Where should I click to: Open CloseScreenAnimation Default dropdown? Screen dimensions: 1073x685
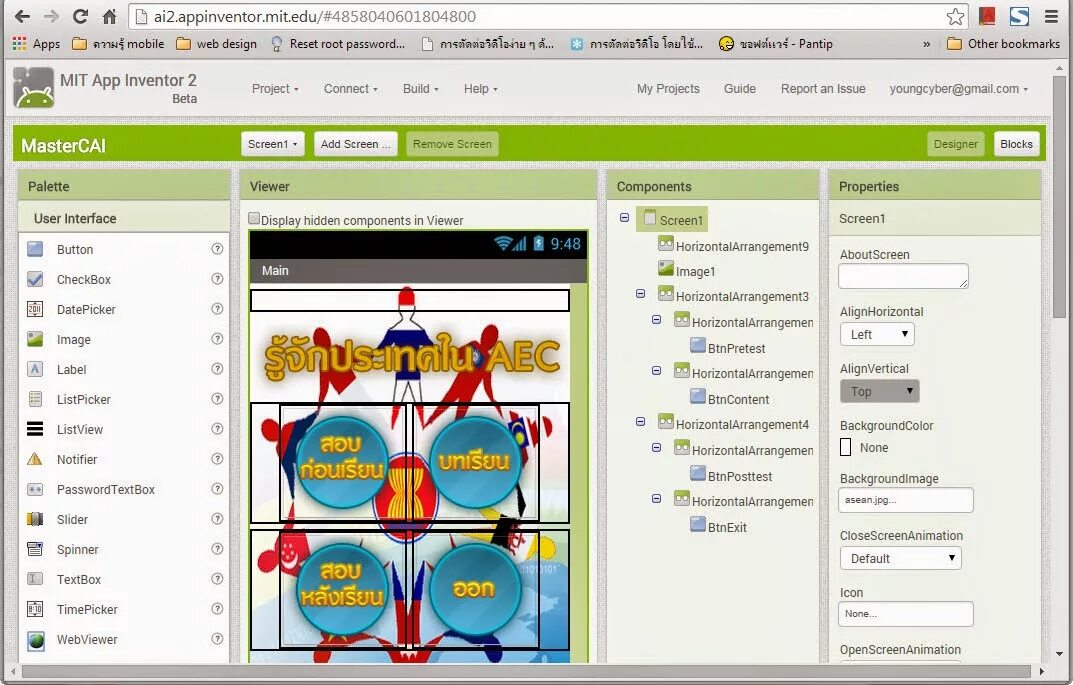901,558
